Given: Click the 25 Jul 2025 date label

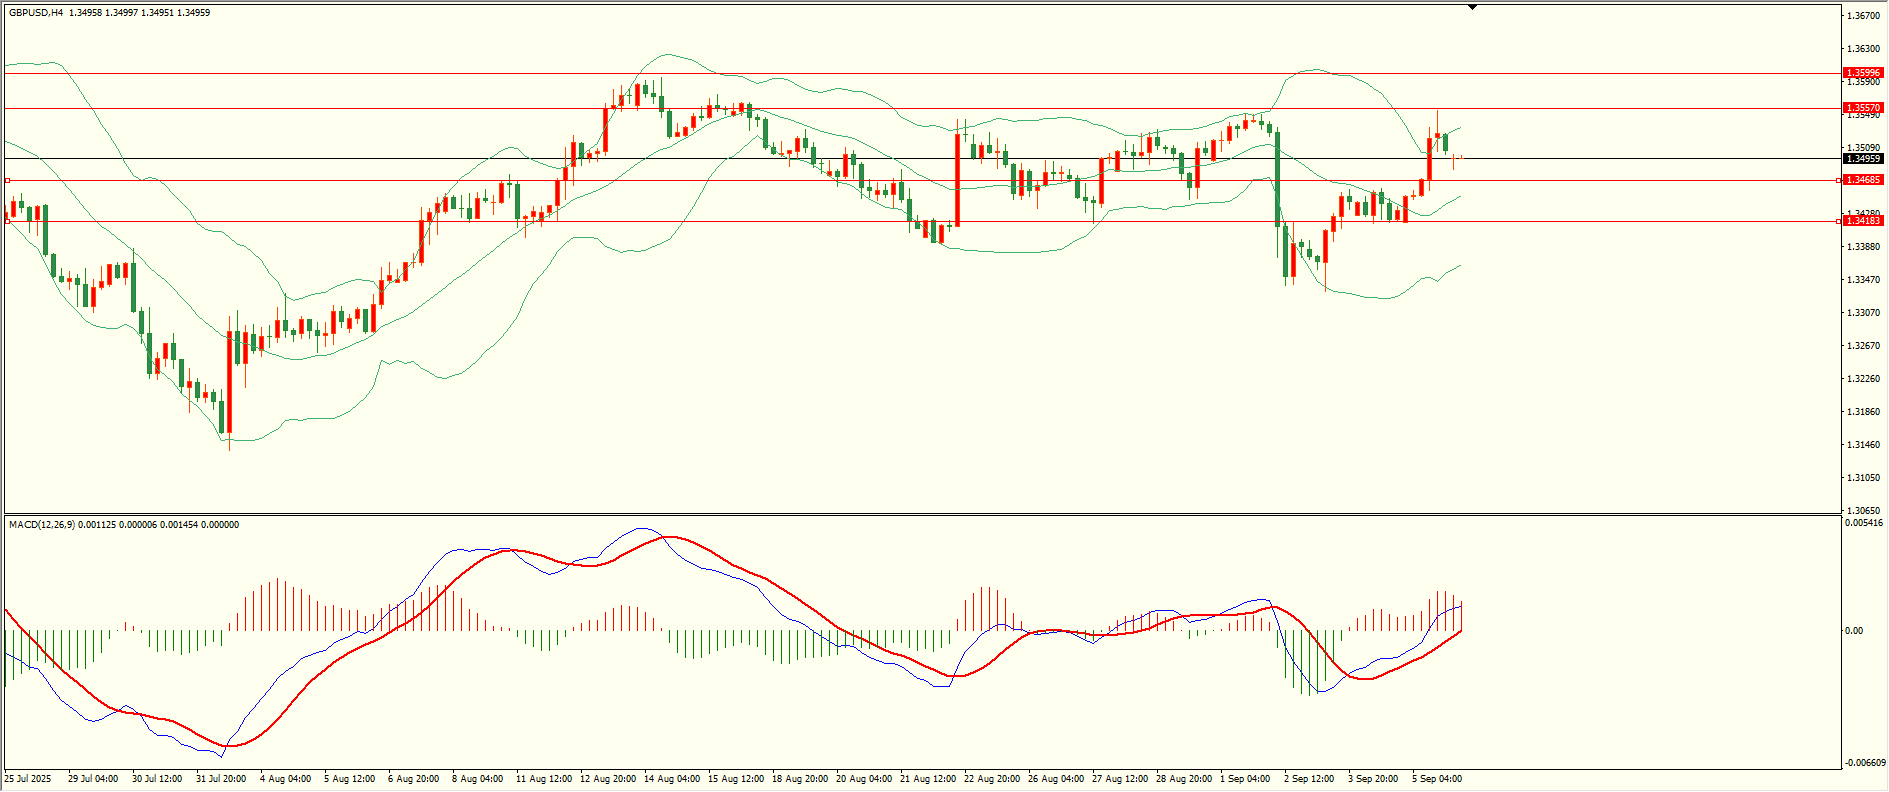Looking at the screenshot, I should [x=28, y=779].
